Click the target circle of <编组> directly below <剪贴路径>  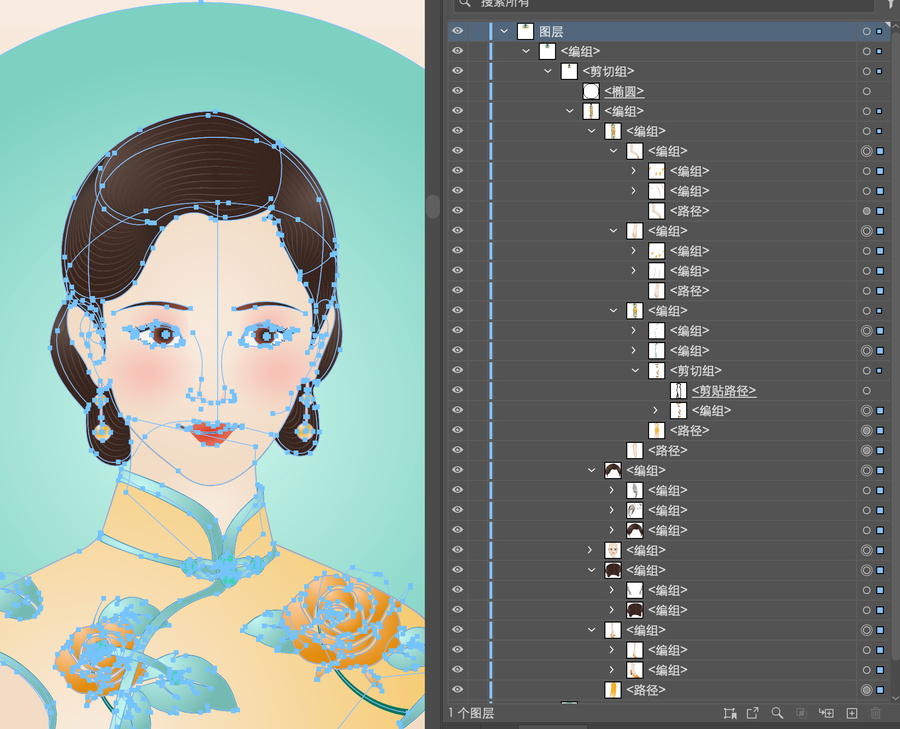click(867, 411)
